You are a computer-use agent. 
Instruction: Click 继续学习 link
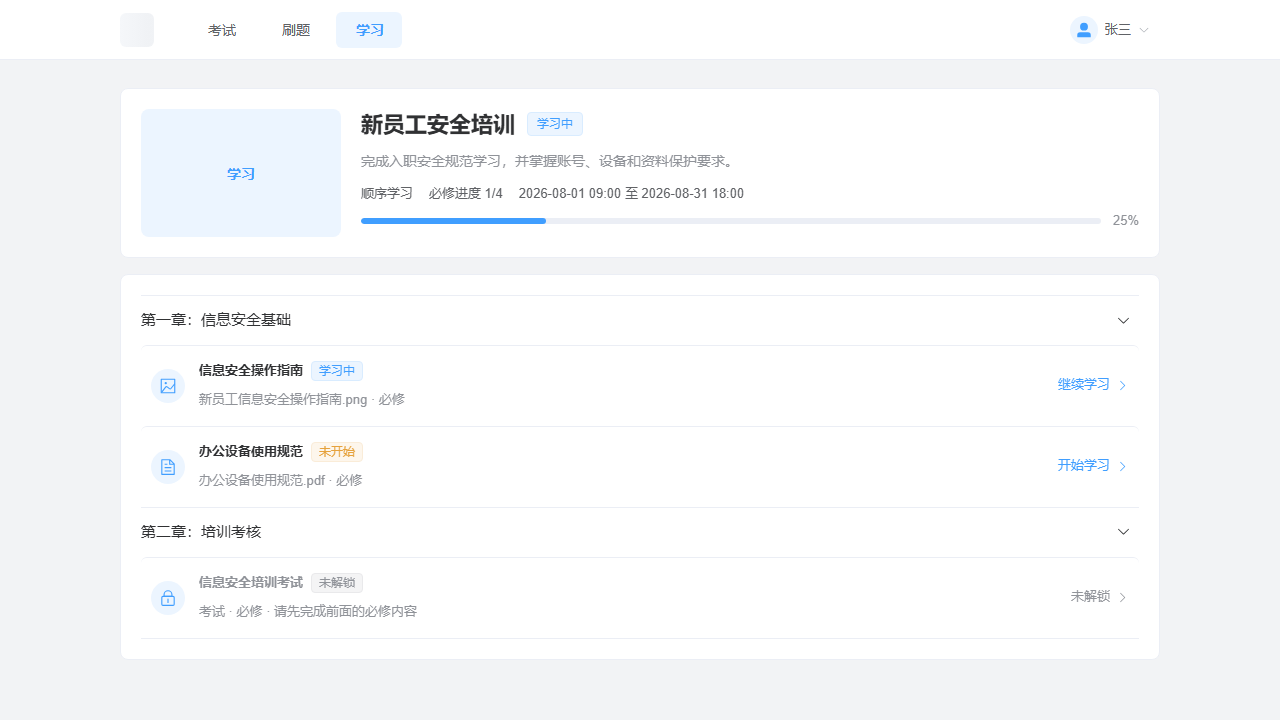point(1084,385)
